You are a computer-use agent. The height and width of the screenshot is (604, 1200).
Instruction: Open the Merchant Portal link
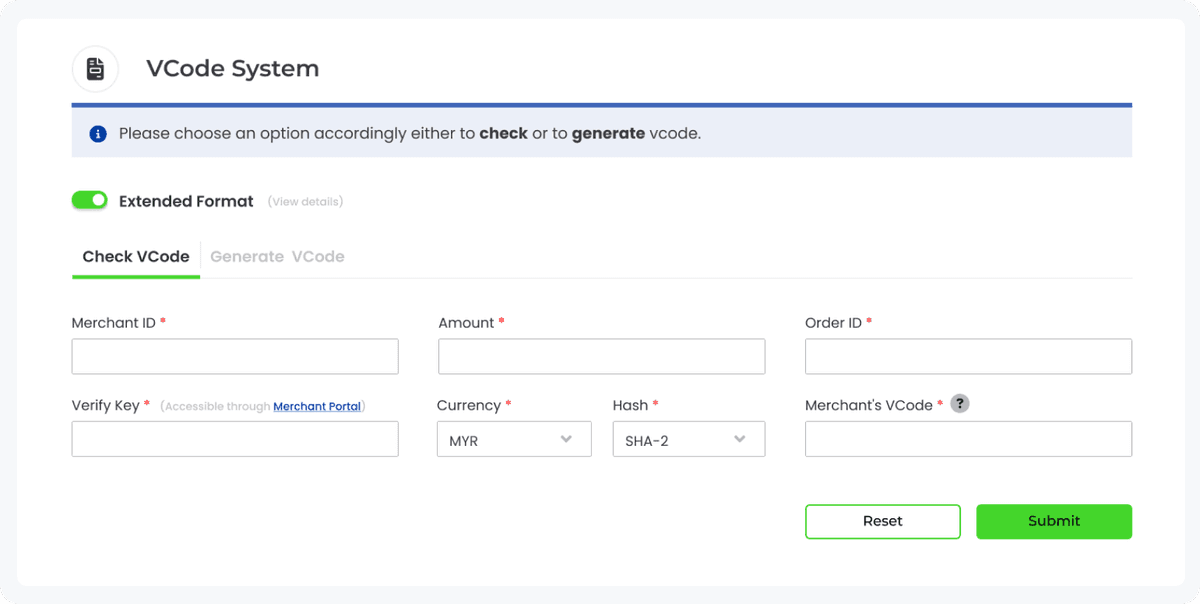click(317, 406)
